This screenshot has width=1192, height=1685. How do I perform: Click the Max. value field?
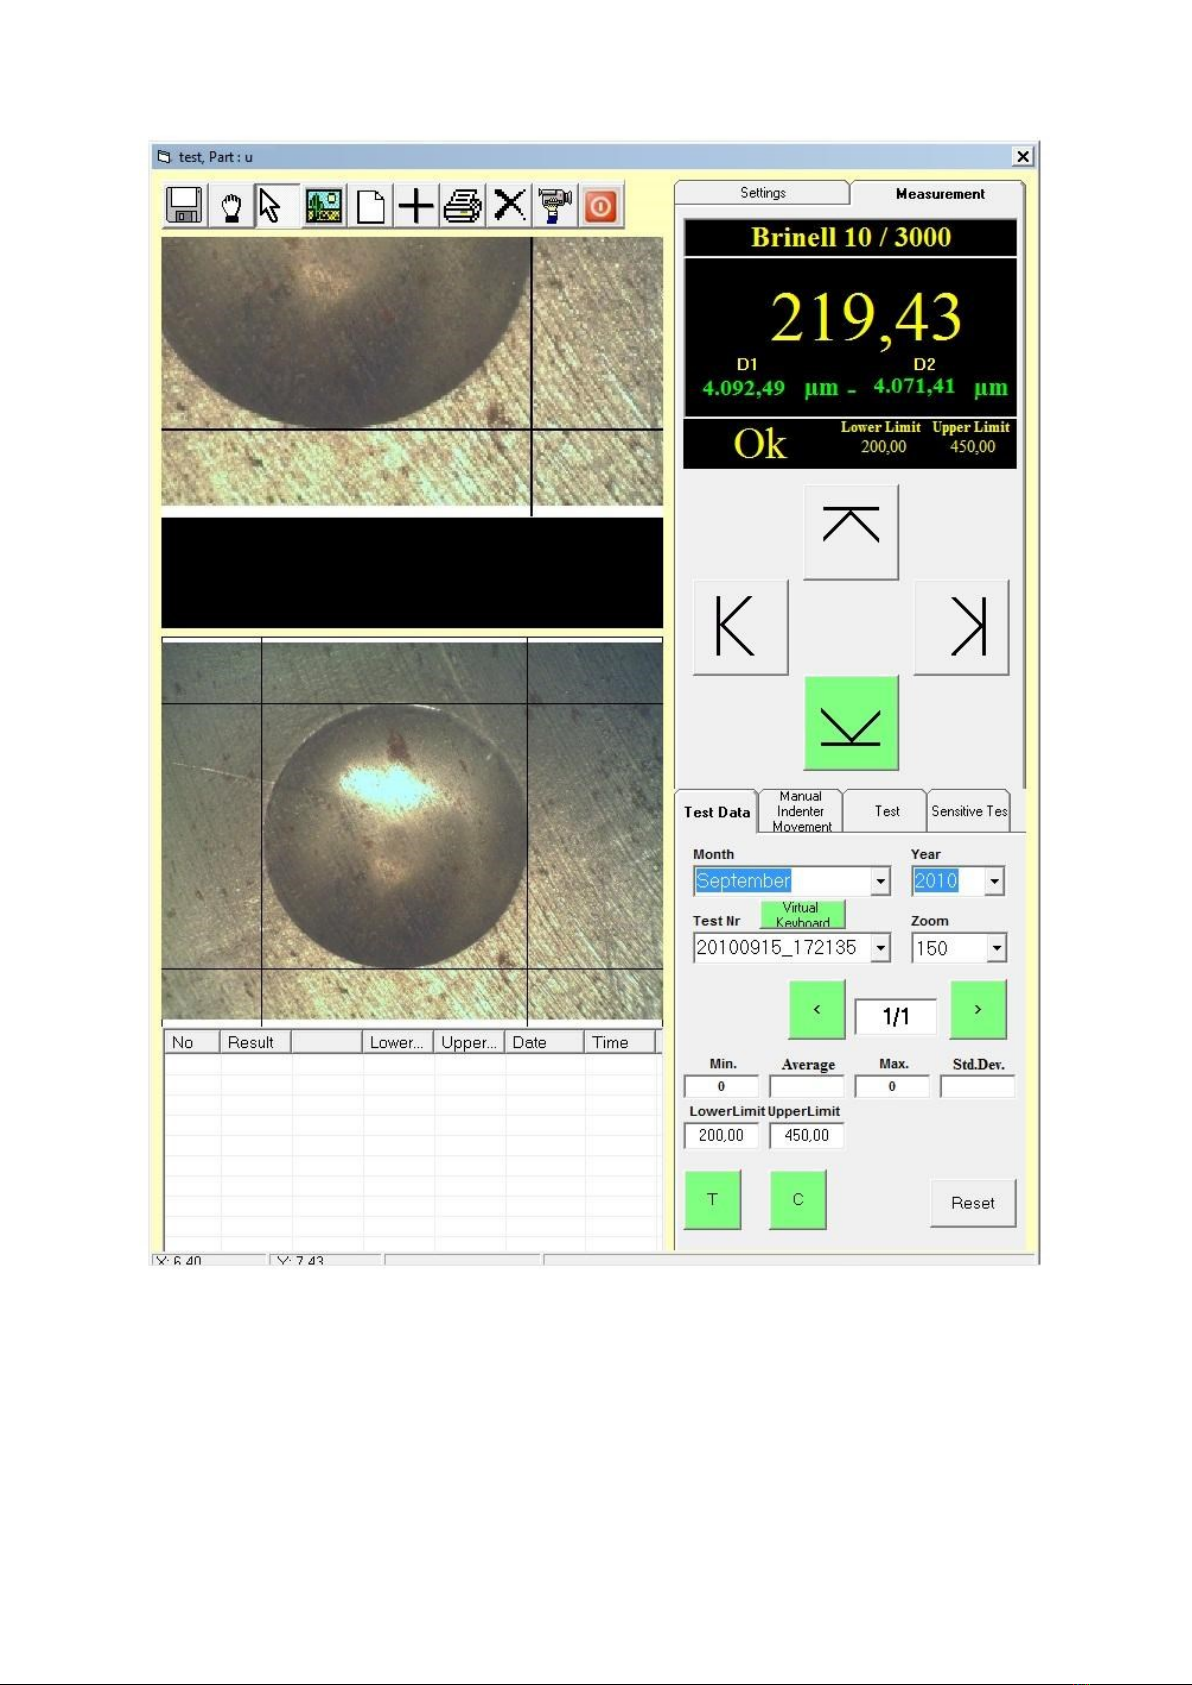point(892,1086)
